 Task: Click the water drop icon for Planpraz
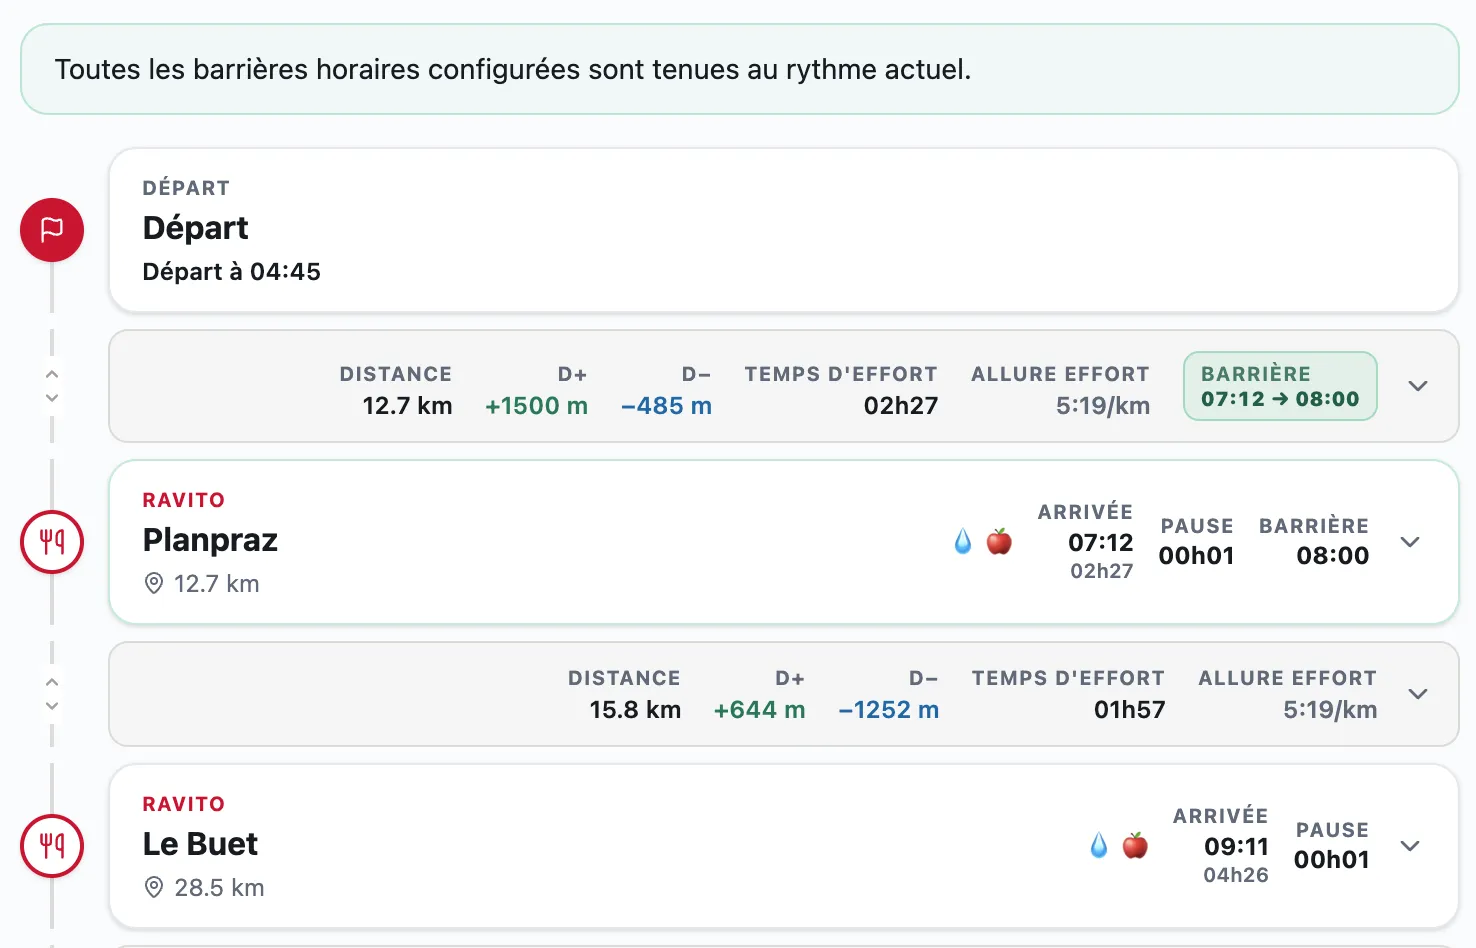tap(963, 542)
